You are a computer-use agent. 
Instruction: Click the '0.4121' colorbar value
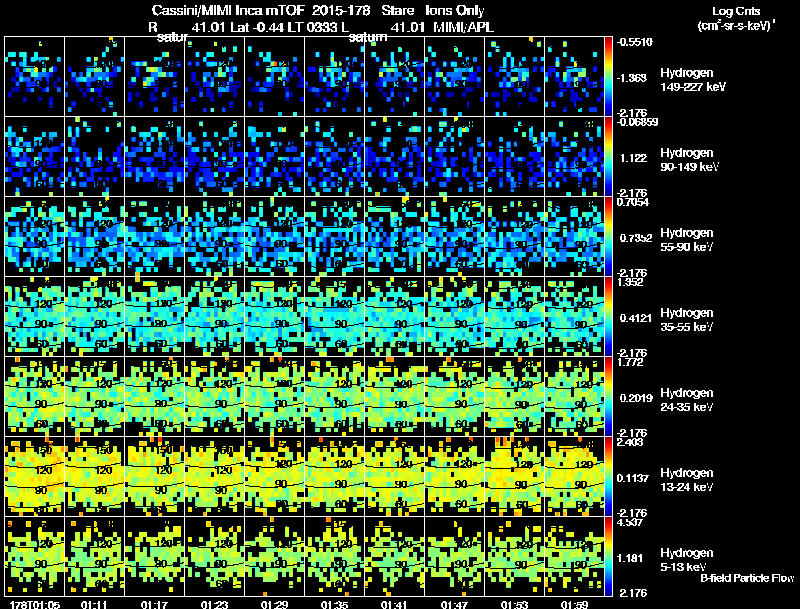coord(636,318)
